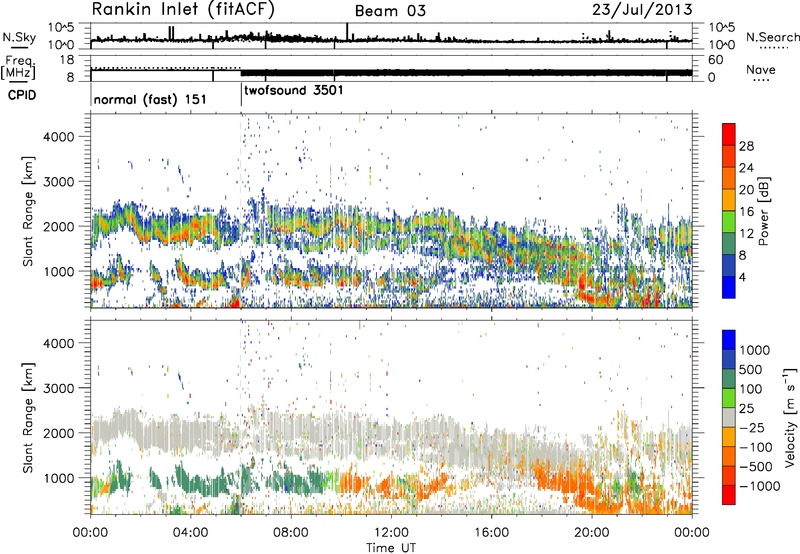800x554 pixels.
Task: Click the date '23/Jul/2013'
Action: point(642,10)
